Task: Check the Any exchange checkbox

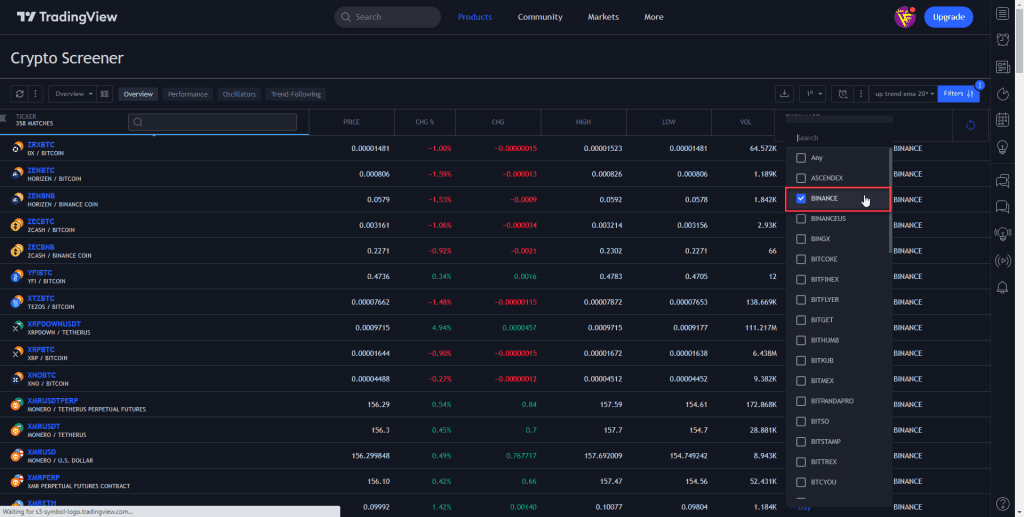Action: (x=801, y=158)
